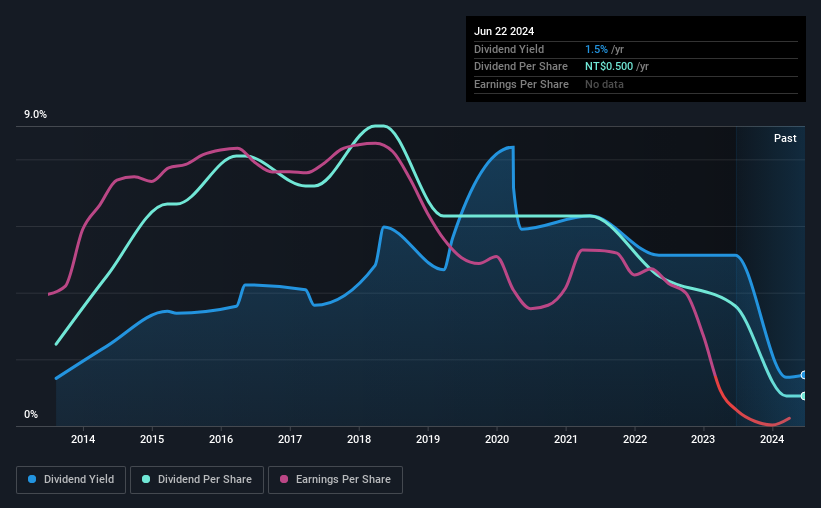Click the 9.0% y-axis label
Viewport: 821px width, 508px height.
(x=35, y=114)
